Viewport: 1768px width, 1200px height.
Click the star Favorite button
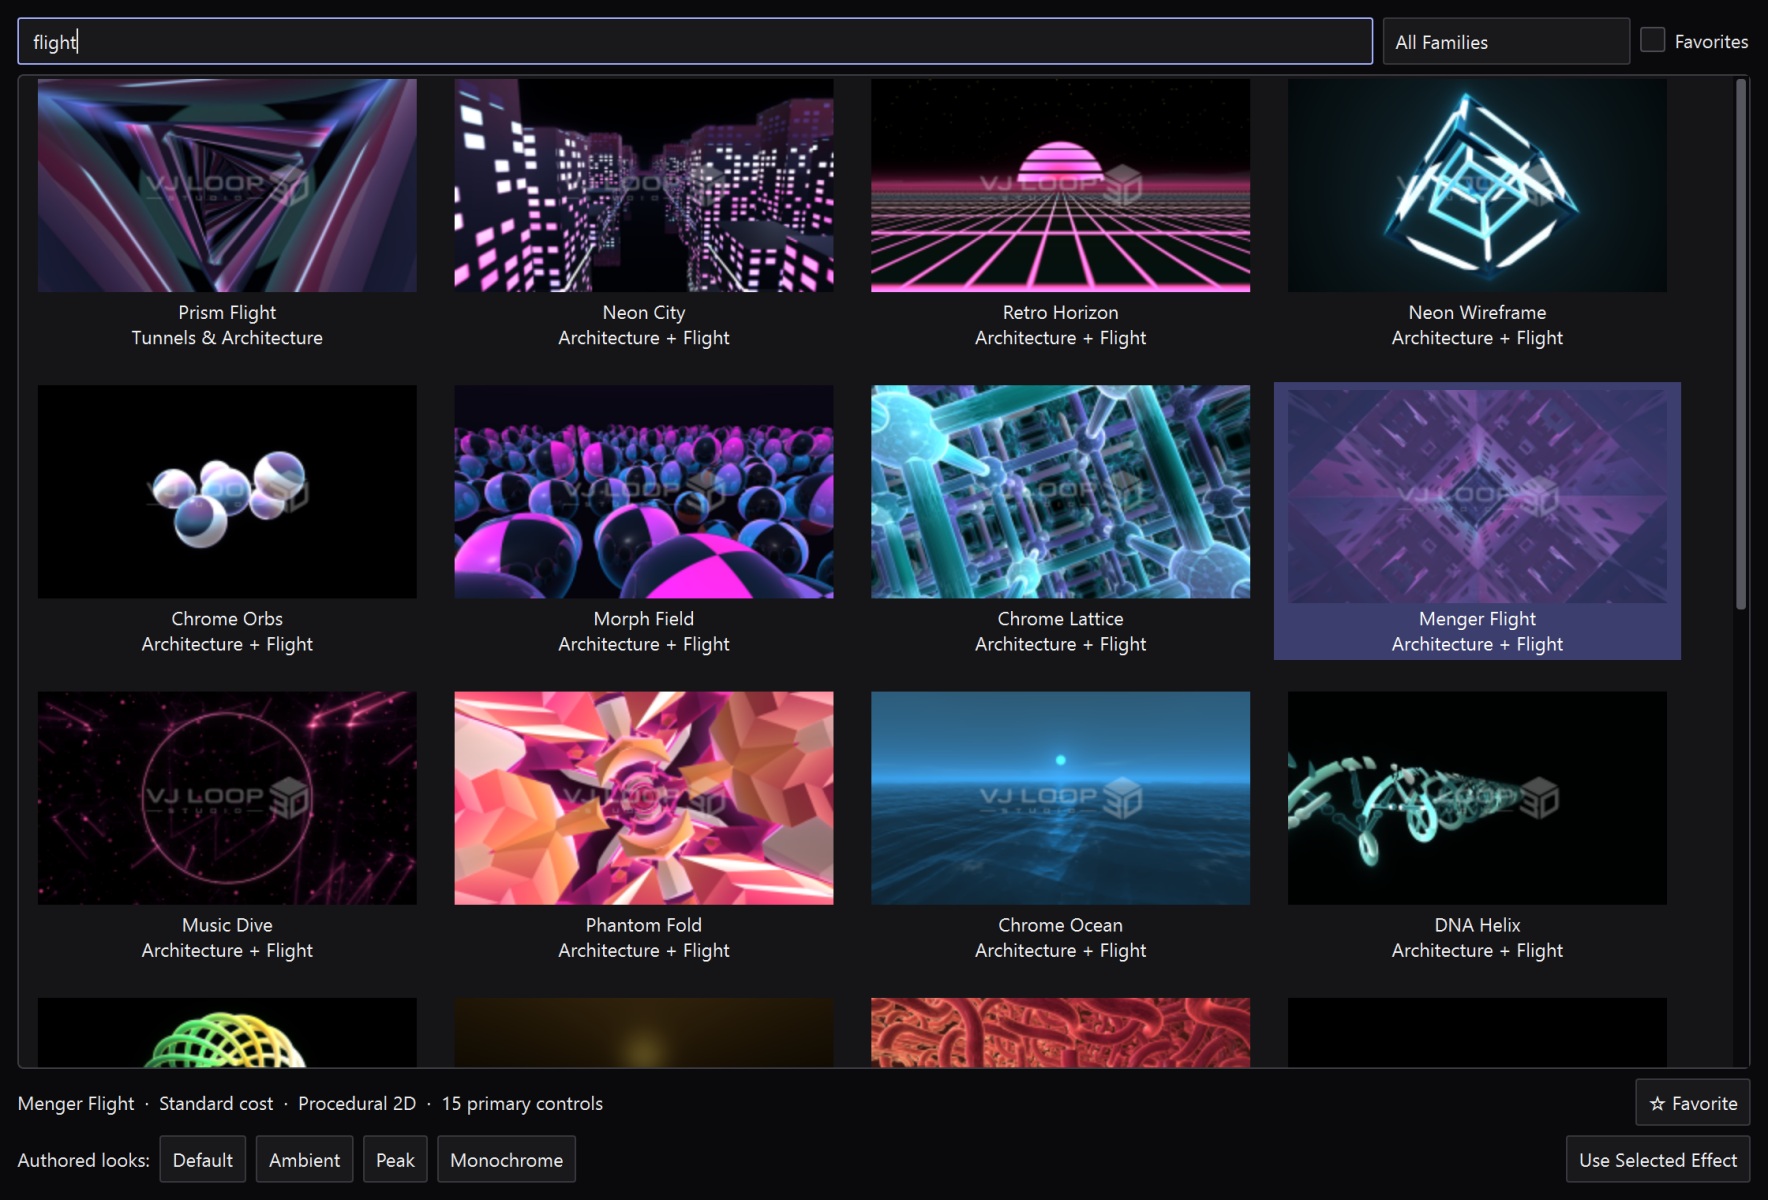pos(1693,1103)
